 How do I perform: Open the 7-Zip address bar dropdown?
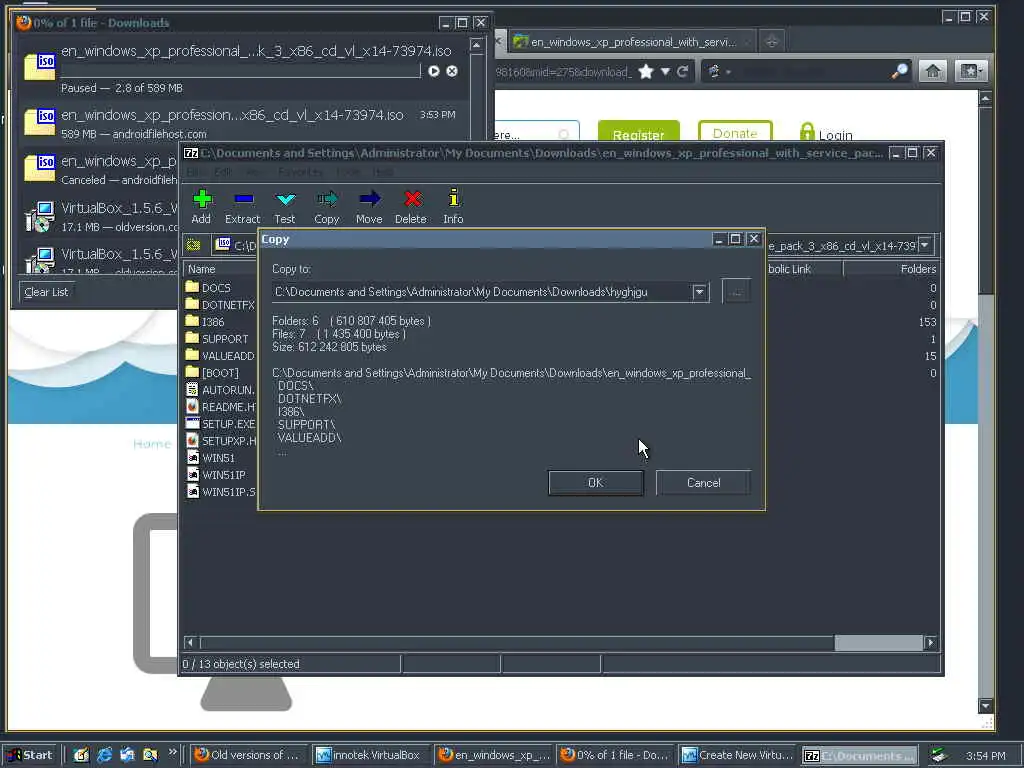[x=925, y=246]
